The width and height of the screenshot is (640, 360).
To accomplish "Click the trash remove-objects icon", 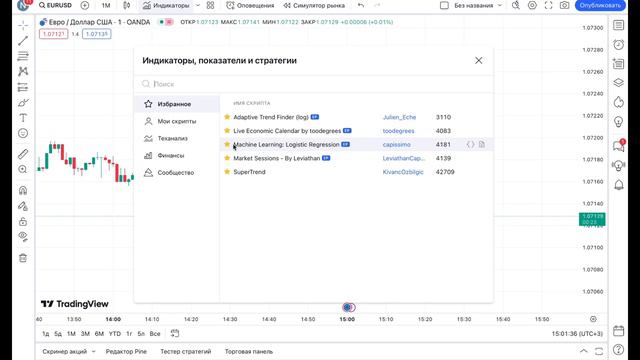I will pyautogui.click(x=23, y=258).
